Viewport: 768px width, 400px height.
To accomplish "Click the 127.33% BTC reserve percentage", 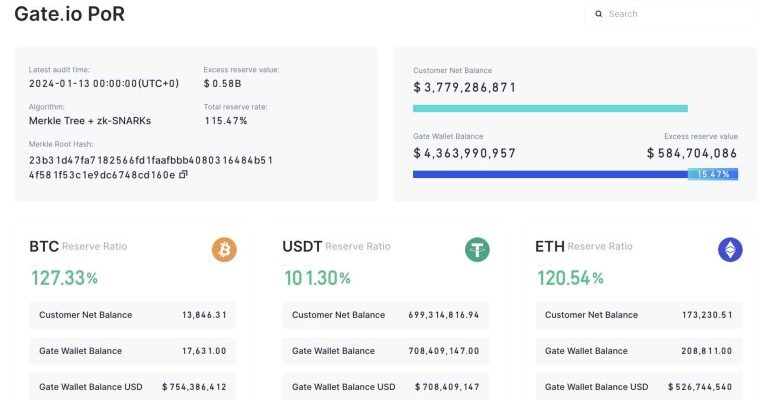I will pos(64,278).
